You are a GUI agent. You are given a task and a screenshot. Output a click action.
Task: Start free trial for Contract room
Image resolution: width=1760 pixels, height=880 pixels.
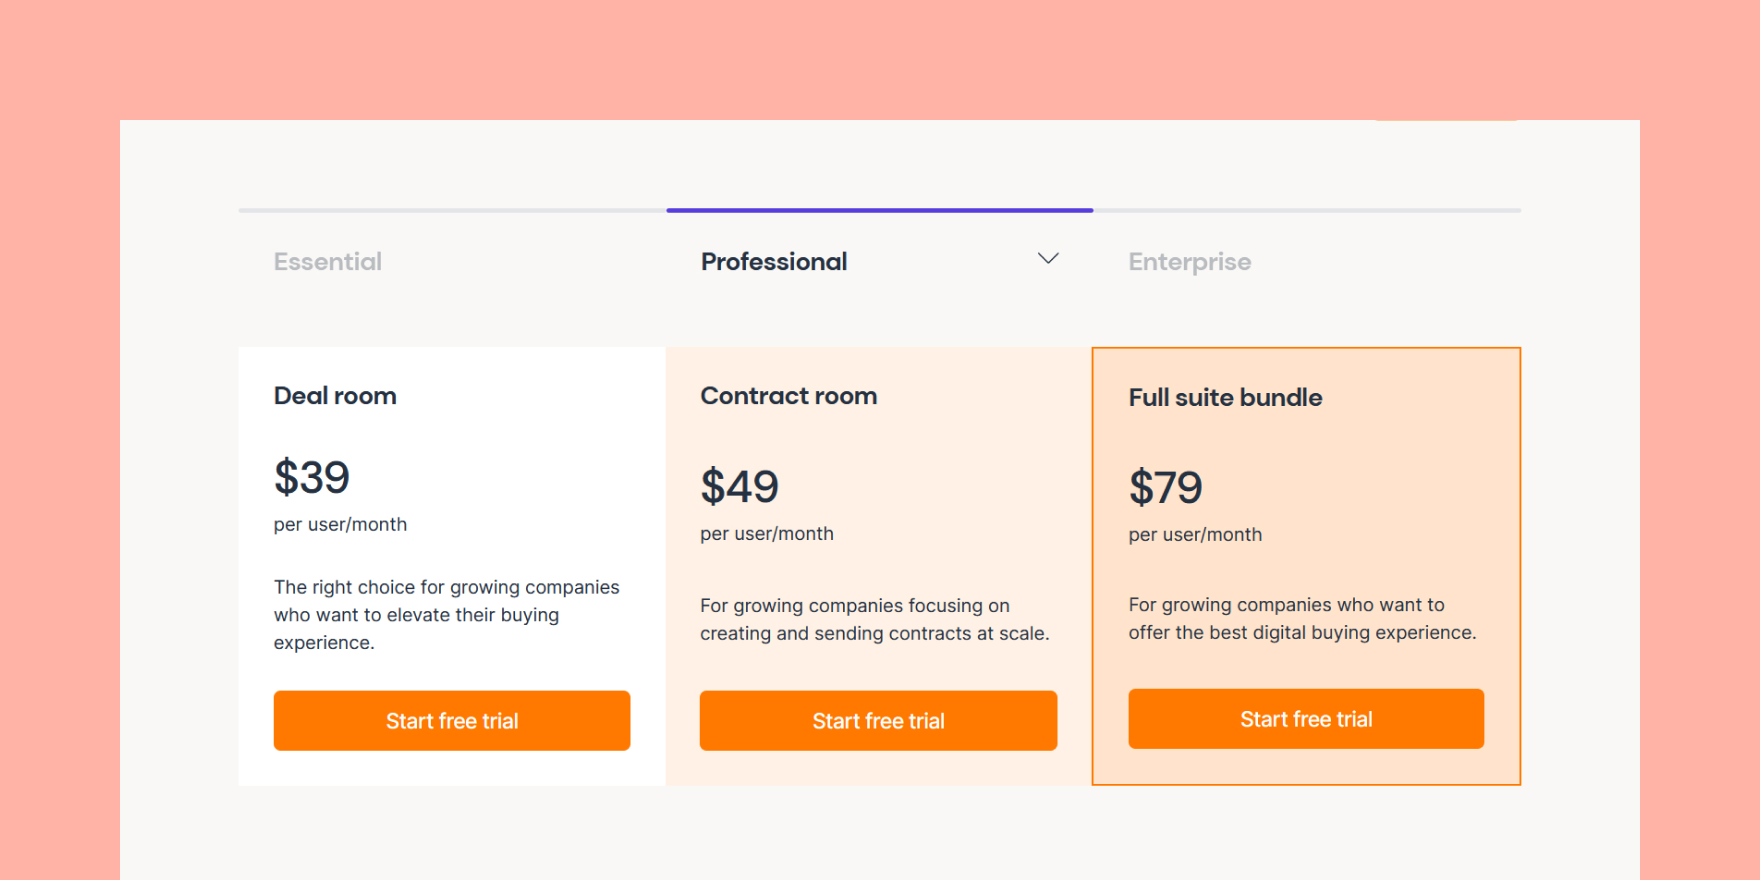pos(878,720)
